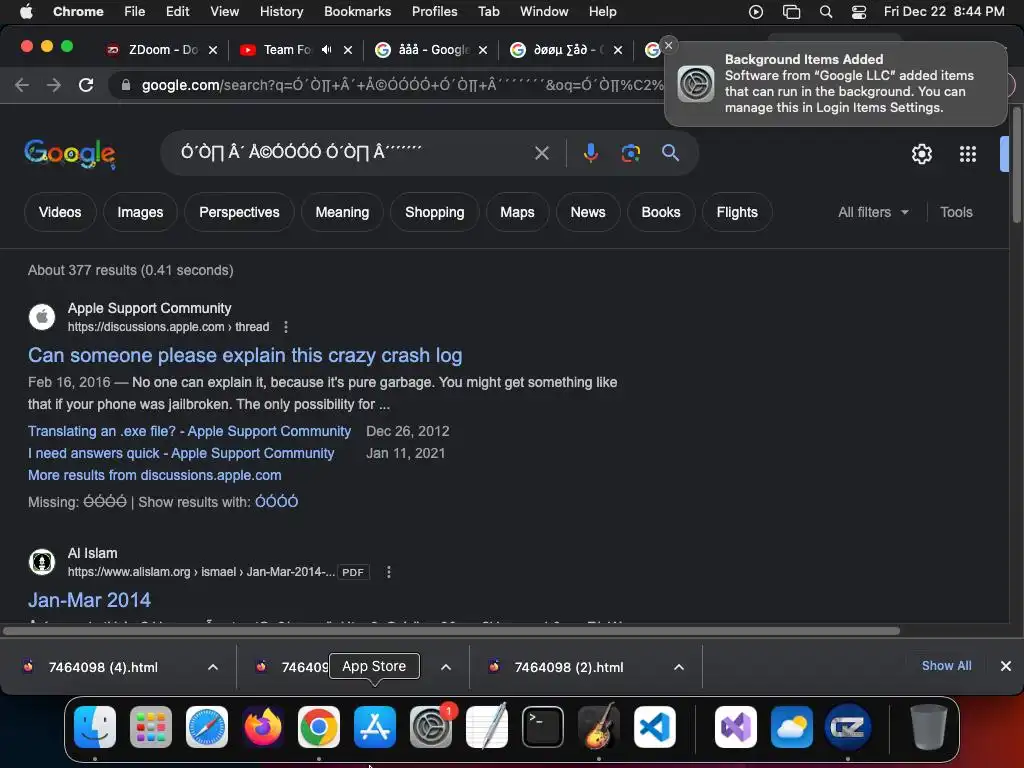Open Spotlight search in menu bar

[x=825, y=12]
